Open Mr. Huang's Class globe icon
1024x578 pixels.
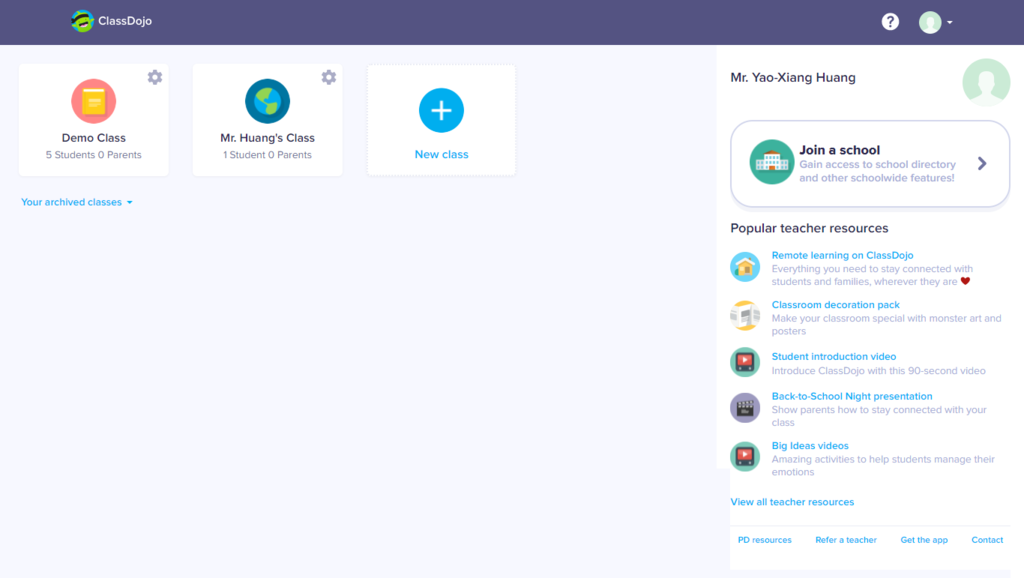(267, 101)
